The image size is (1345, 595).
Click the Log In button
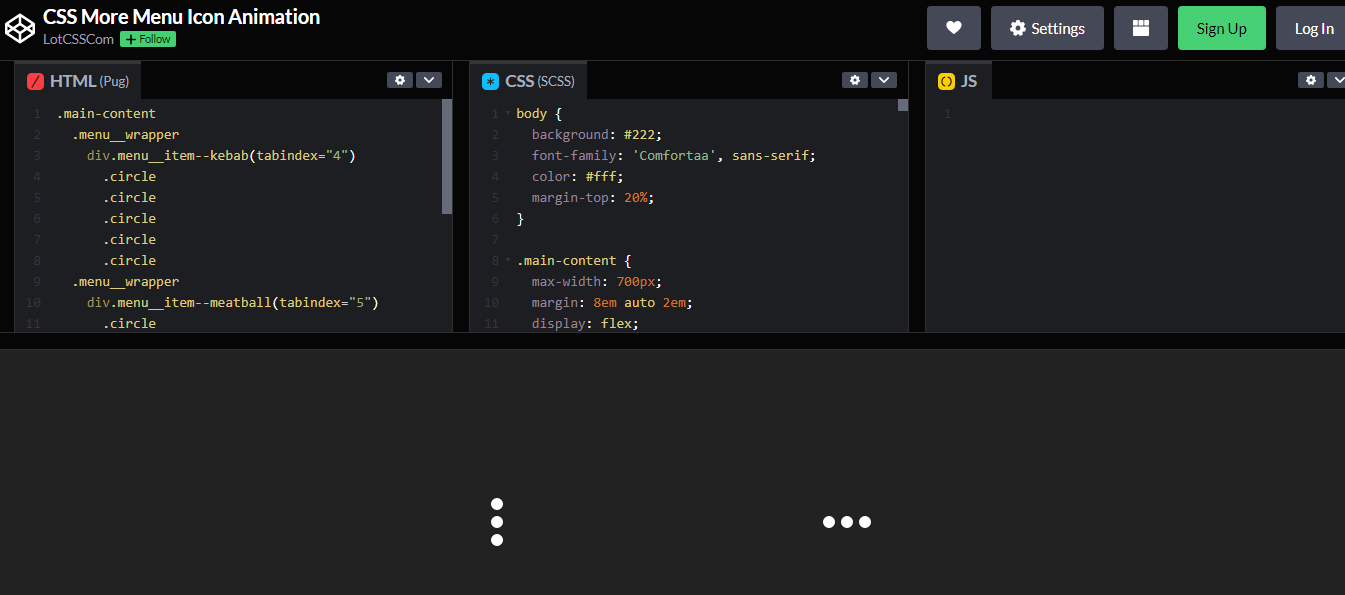click(1316, 27)
